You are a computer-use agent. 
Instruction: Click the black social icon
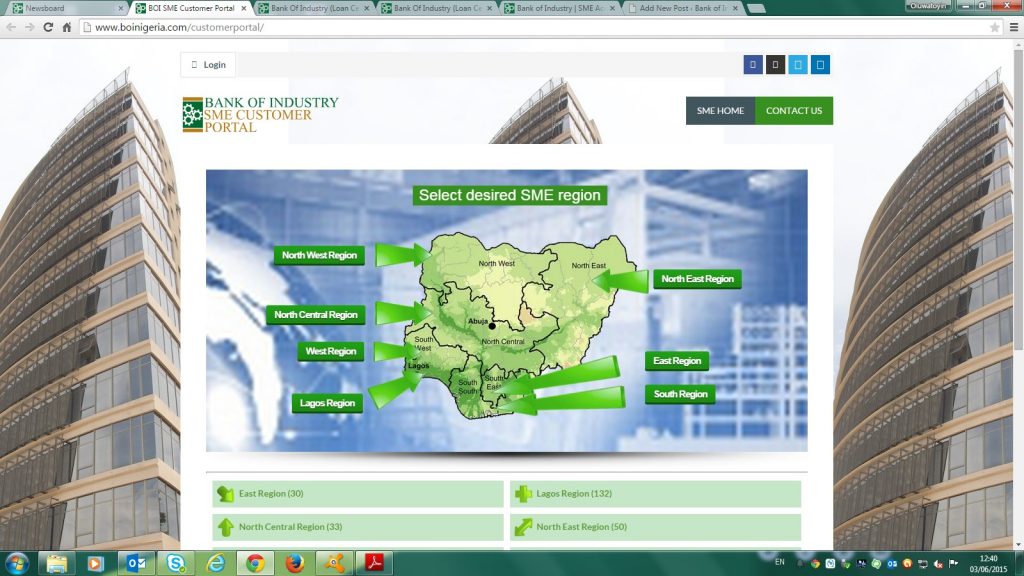coord(775,65)
